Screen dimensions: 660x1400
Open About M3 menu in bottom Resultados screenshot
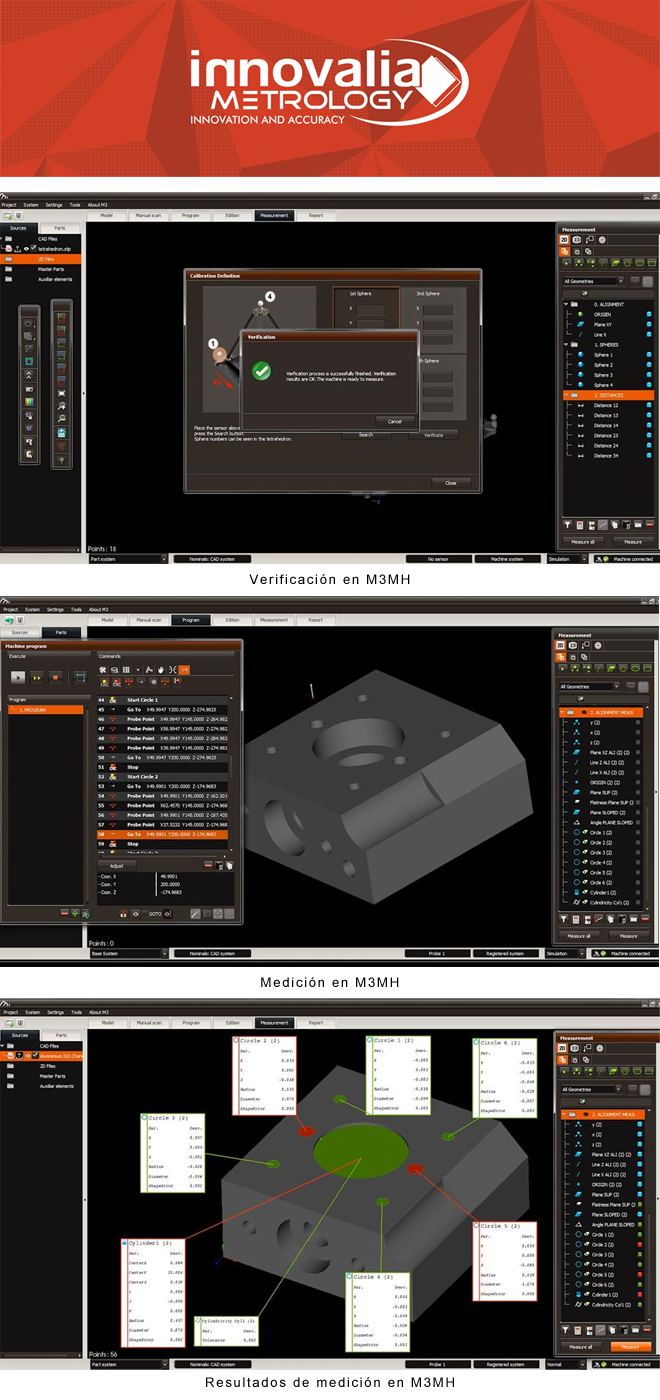98,1012
